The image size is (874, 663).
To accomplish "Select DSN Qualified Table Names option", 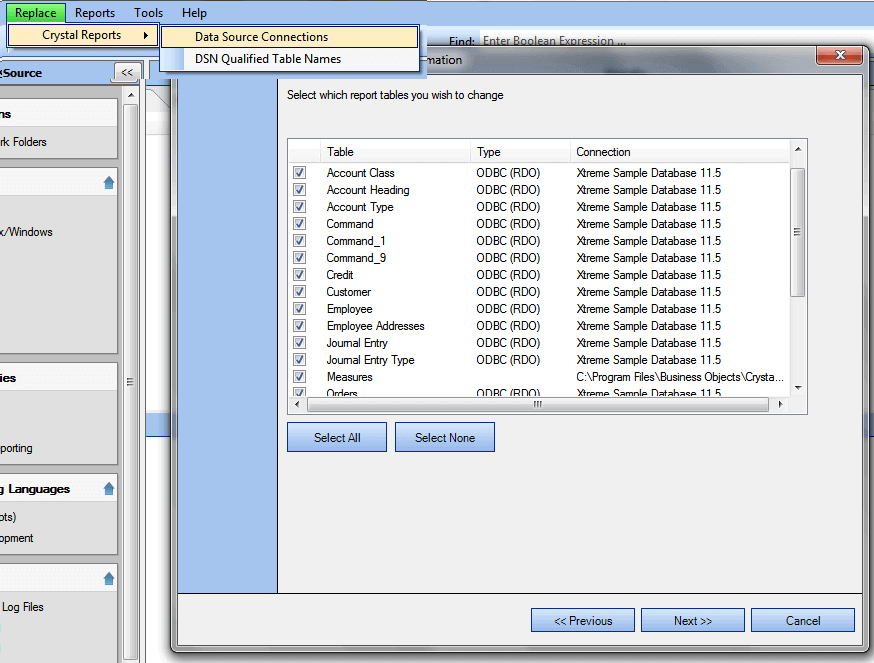I will pyautogui.click(x=267, y=59).
